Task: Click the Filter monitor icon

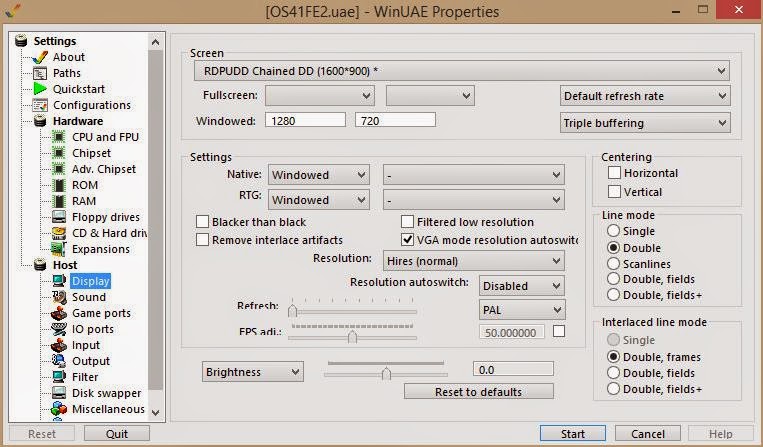Action: point(59,377)
